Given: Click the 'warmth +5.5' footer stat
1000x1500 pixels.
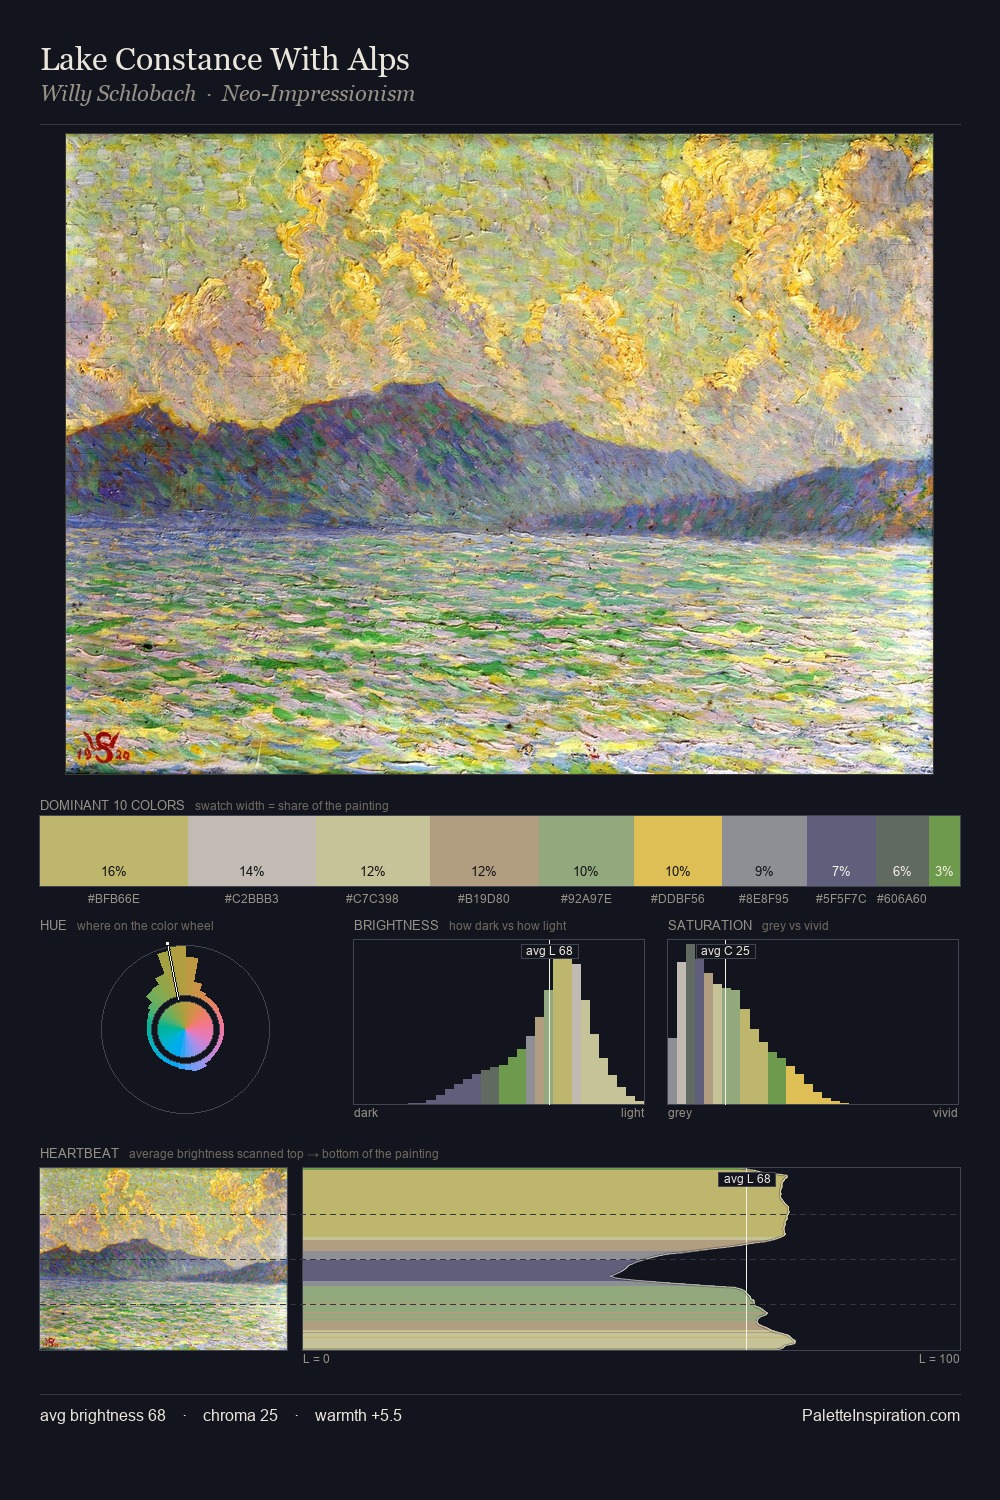Looking at the screenshot, I should pos(358,1415).
